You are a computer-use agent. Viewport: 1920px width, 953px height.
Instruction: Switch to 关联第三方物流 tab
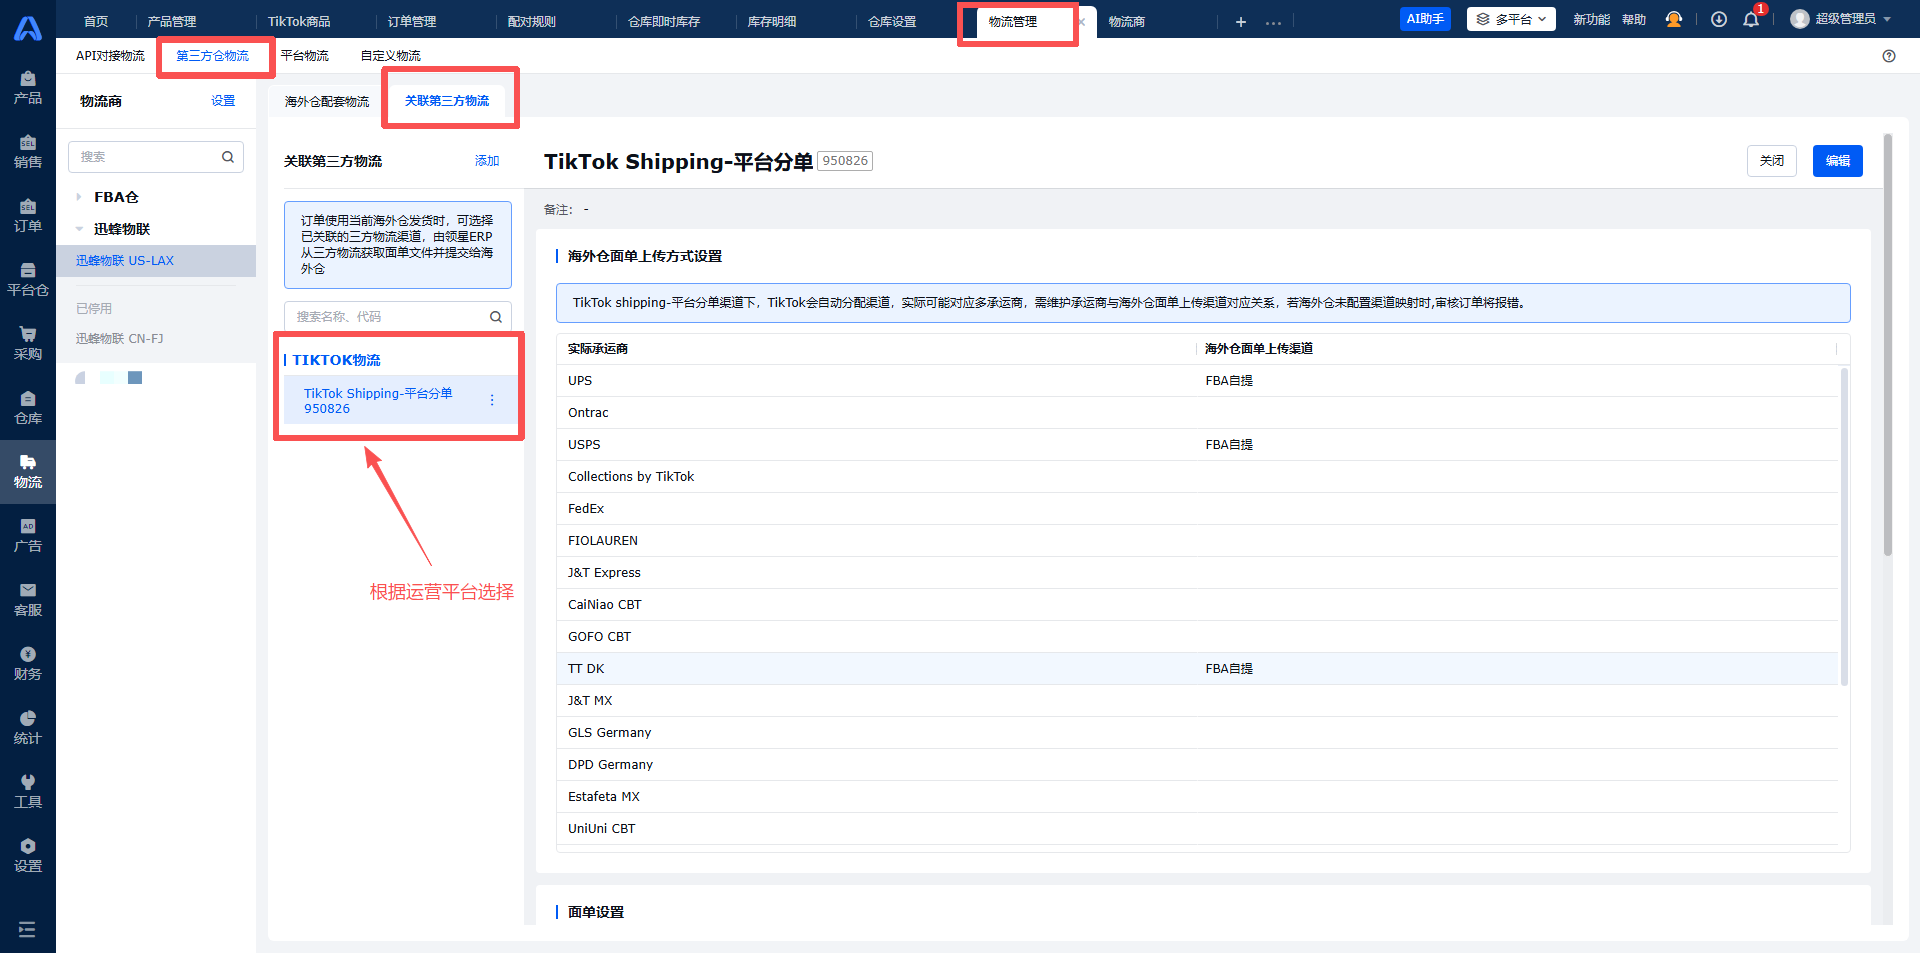tap(447, 101)
